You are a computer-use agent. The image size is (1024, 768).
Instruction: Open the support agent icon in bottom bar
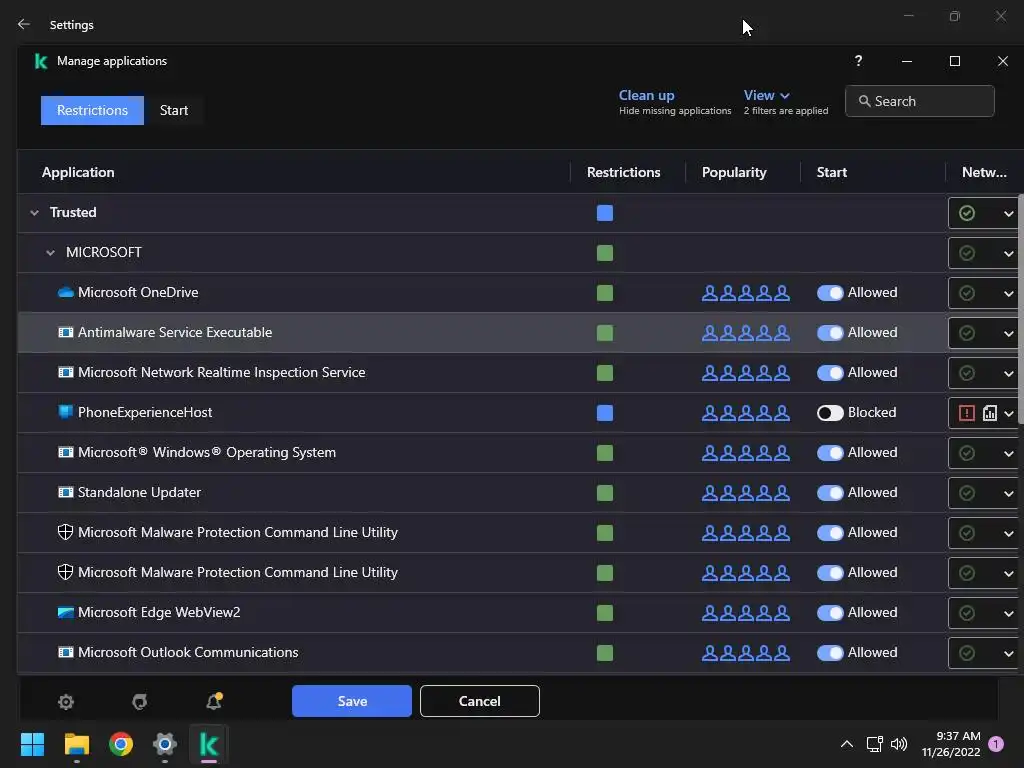tap(140, 702)
